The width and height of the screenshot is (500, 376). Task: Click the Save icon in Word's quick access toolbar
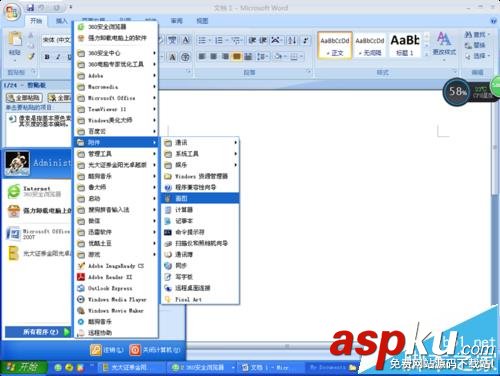pyautogui.click(x=30, y=7)
